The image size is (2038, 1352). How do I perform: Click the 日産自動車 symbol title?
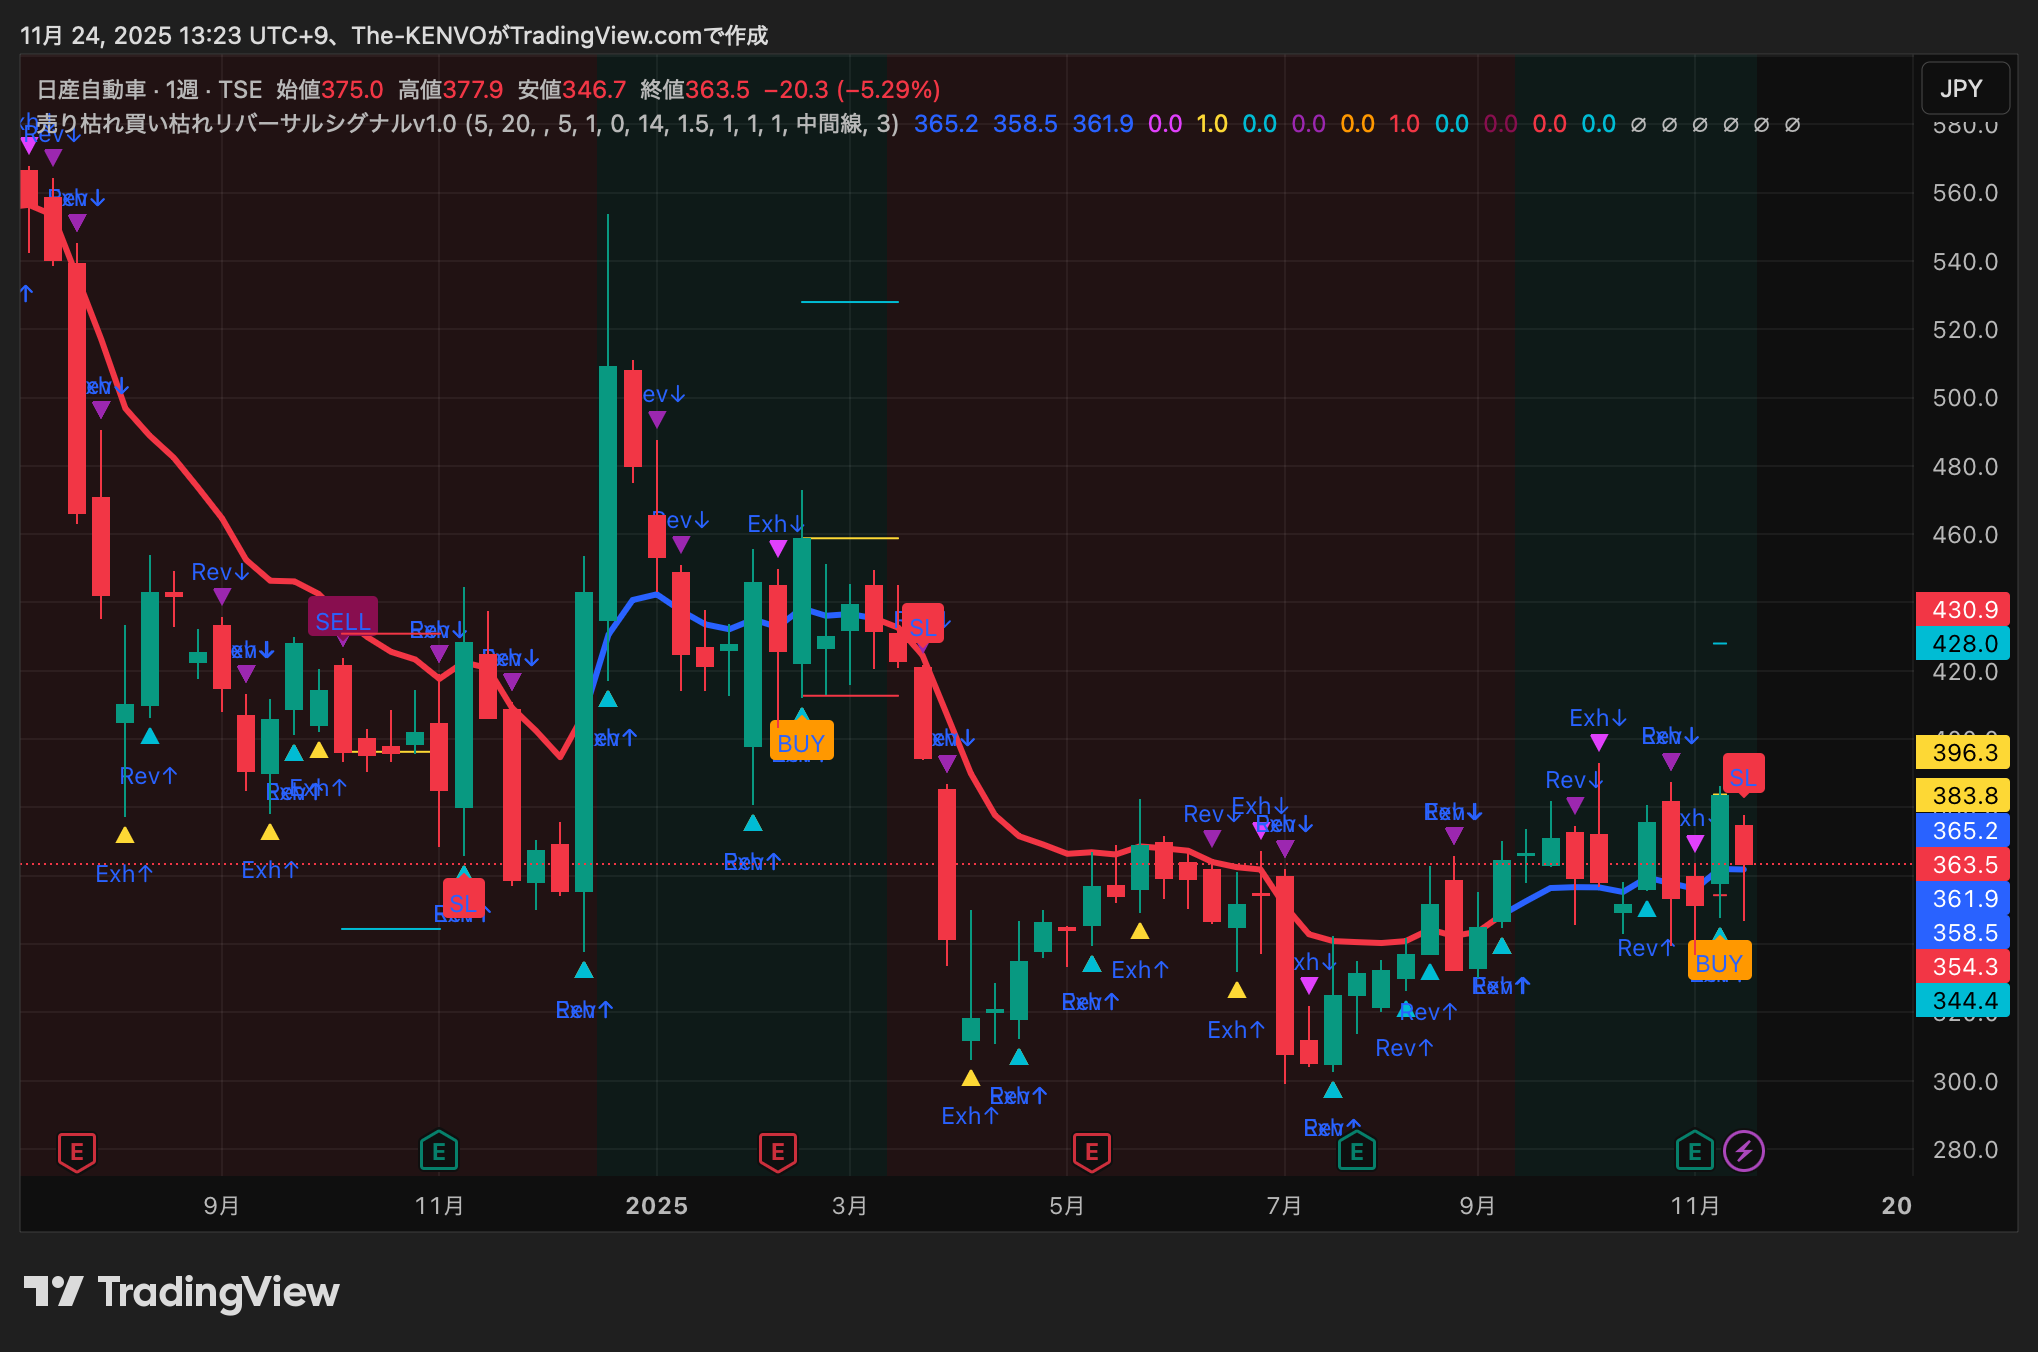click(92, 90)
